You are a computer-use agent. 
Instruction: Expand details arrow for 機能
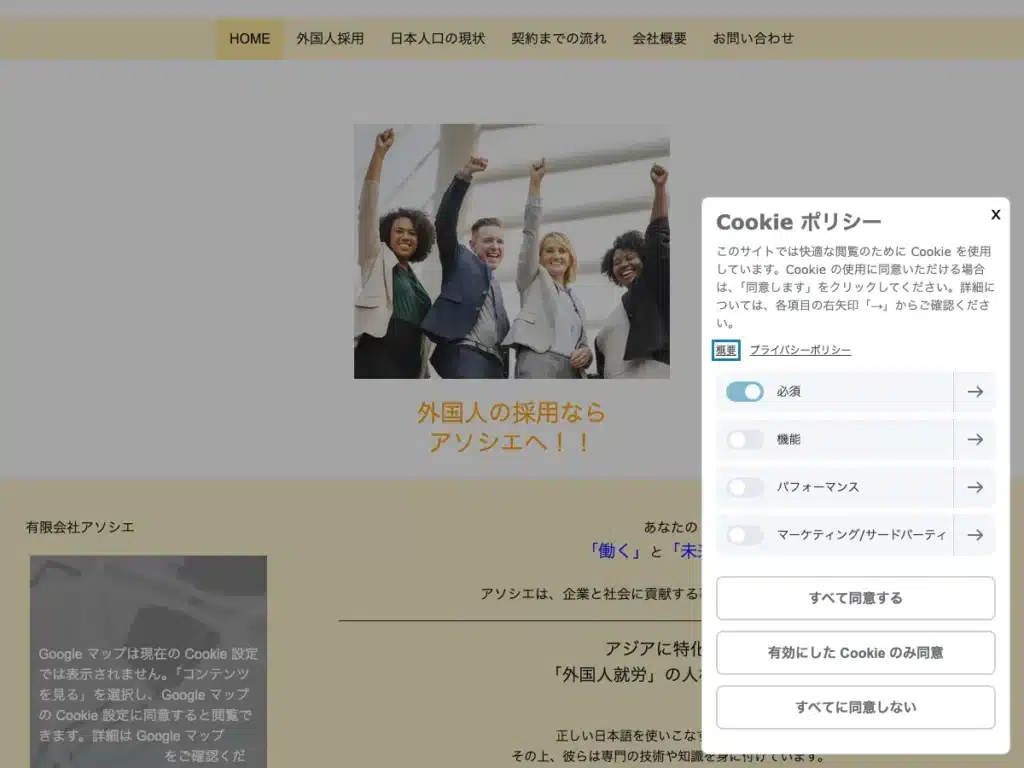(x=974, y=440)
